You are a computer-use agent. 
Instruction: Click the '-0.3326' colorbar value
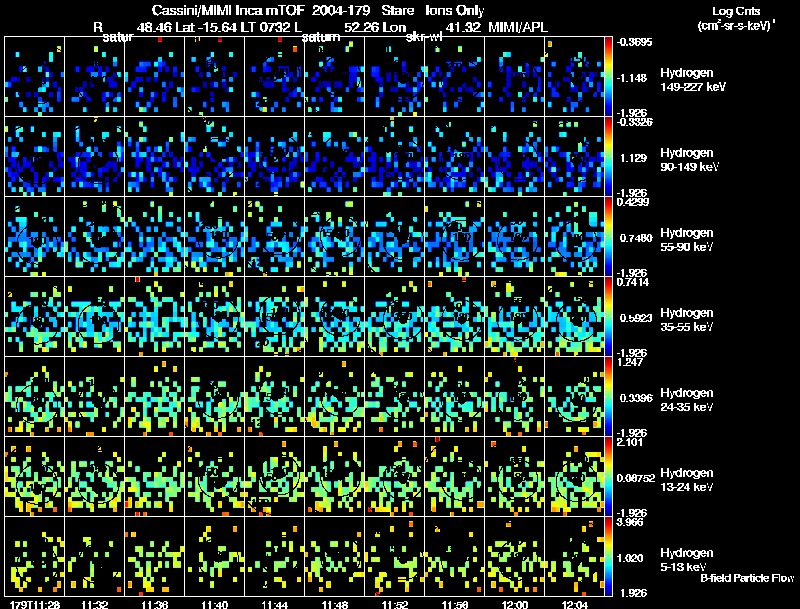pyautogui.click(x=634, y=122)
